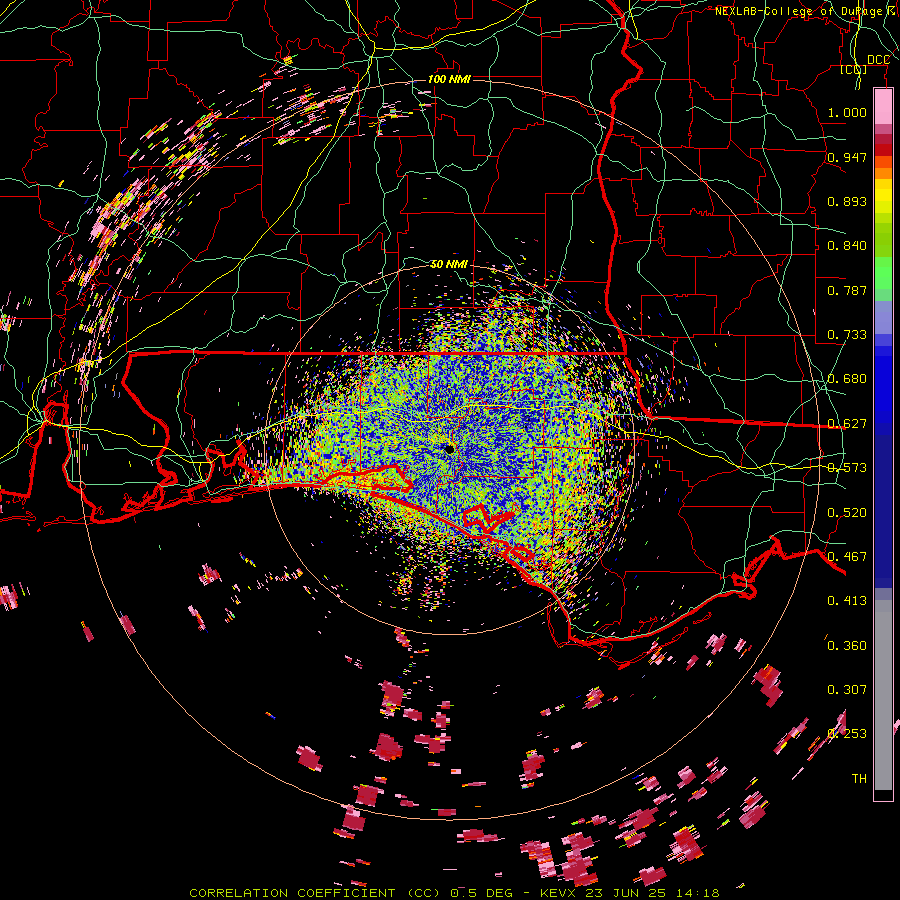Click the 1.000 legend value
The image size is (900, 900).
[847, 112]
